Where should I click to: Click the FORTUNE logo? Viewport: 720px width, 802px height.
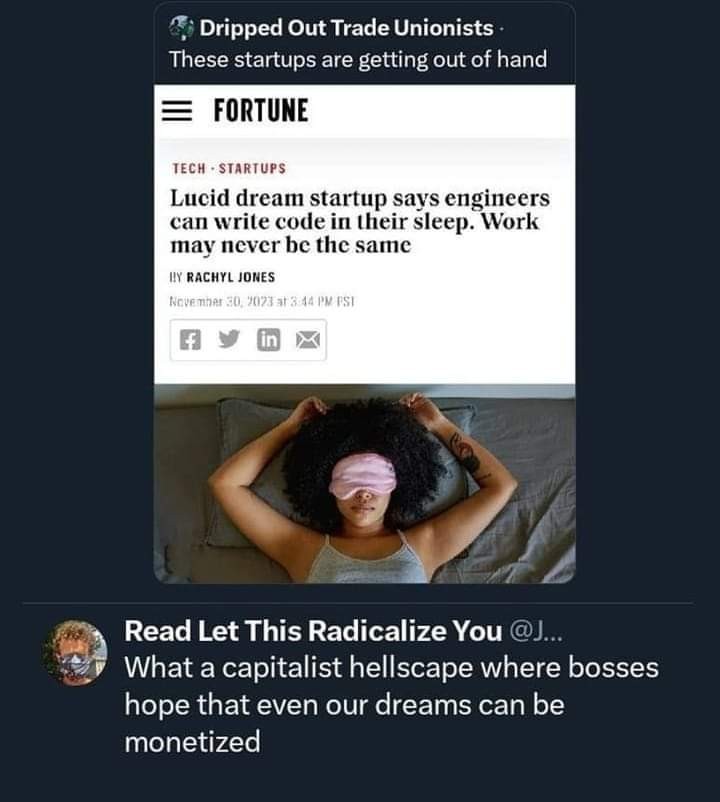coord(261,110)
